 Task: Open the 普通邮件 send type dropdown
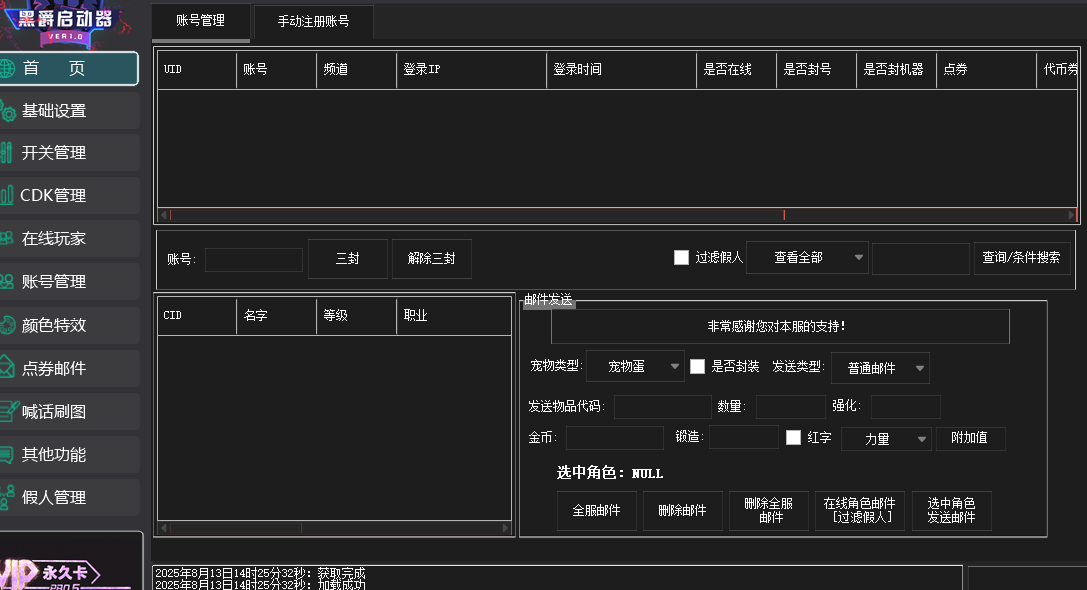pyautogui.click(x=880, y=368)
